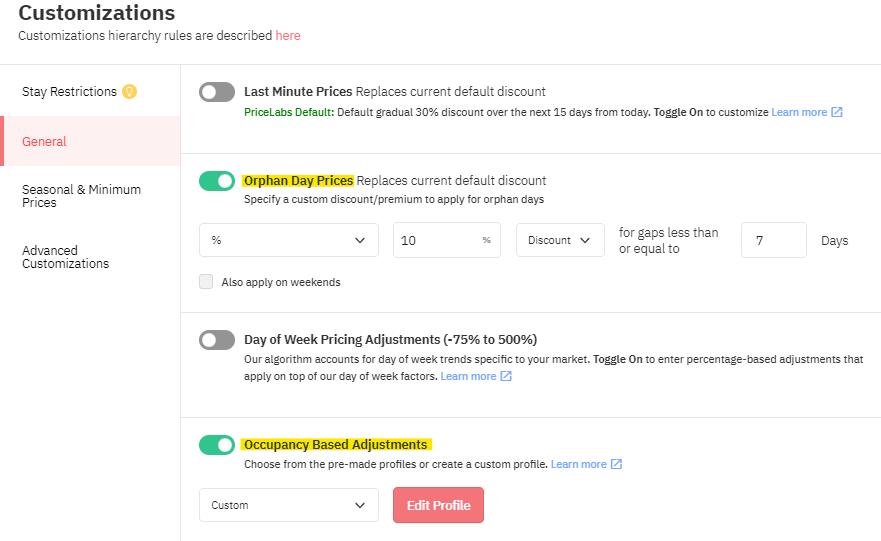Click external link icon in Day of Week section
Screen dimensions: 881x541
click(506, 376)
